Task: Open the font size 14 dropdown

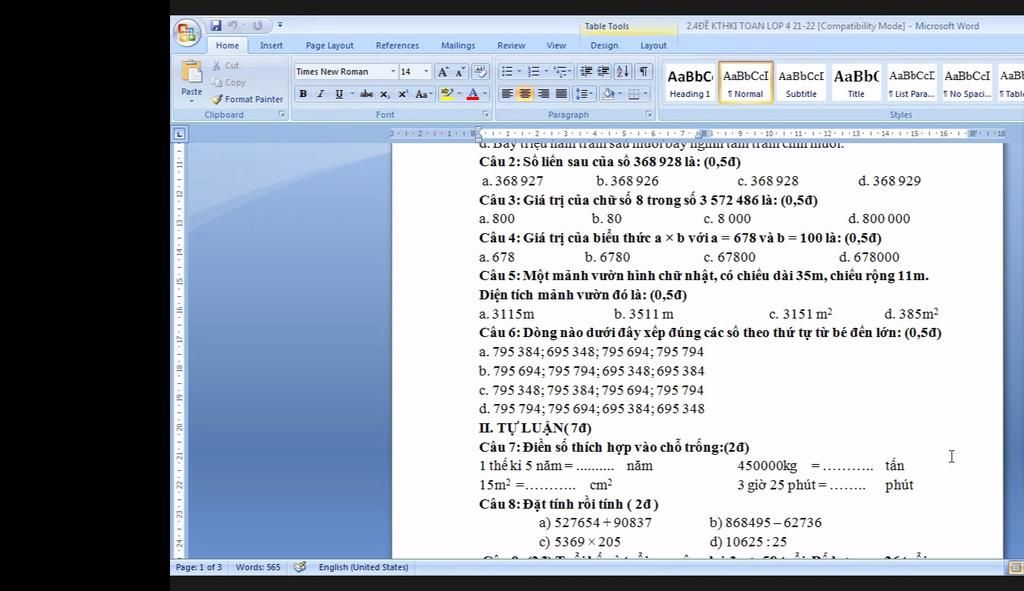Action: (x=426, y=71)
